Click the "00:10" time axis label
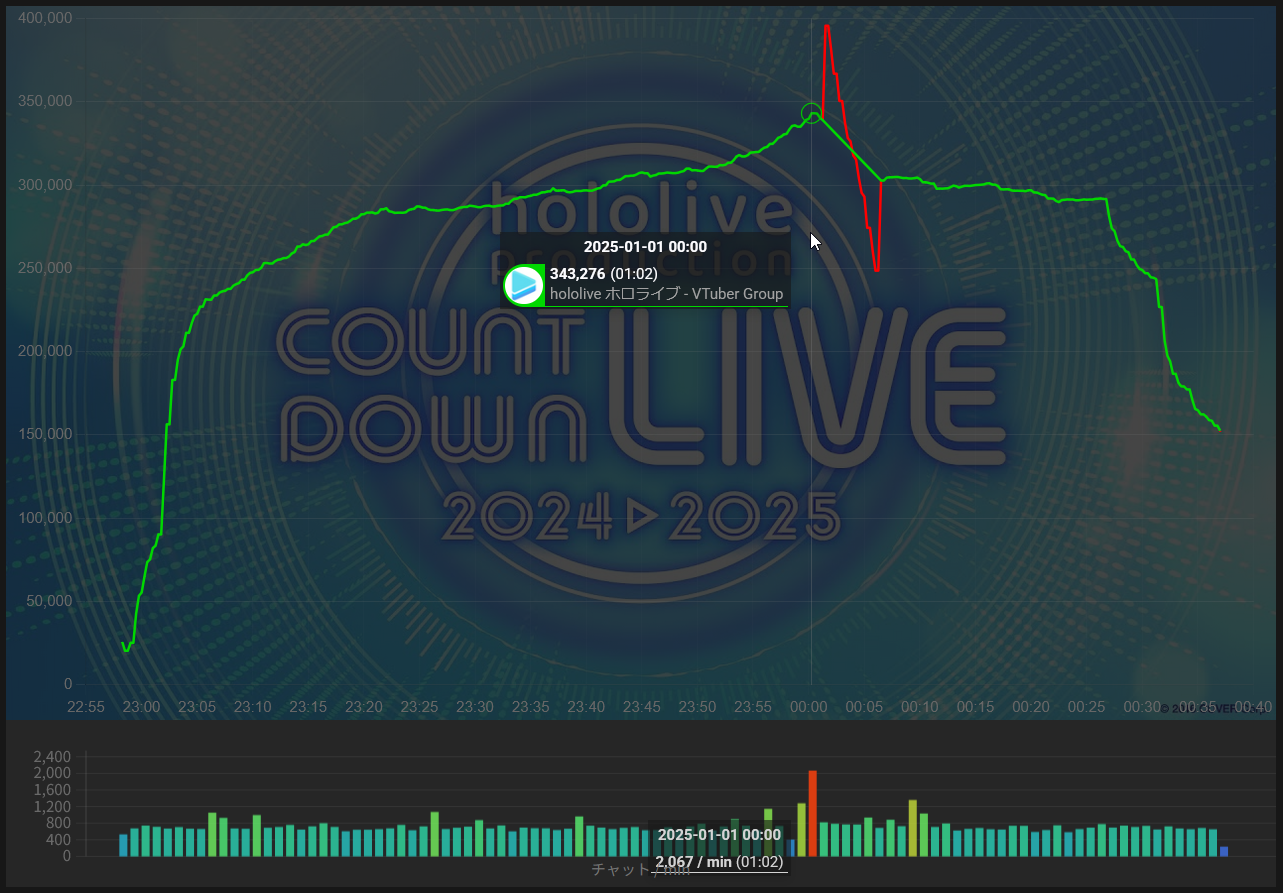 [920, 707]
